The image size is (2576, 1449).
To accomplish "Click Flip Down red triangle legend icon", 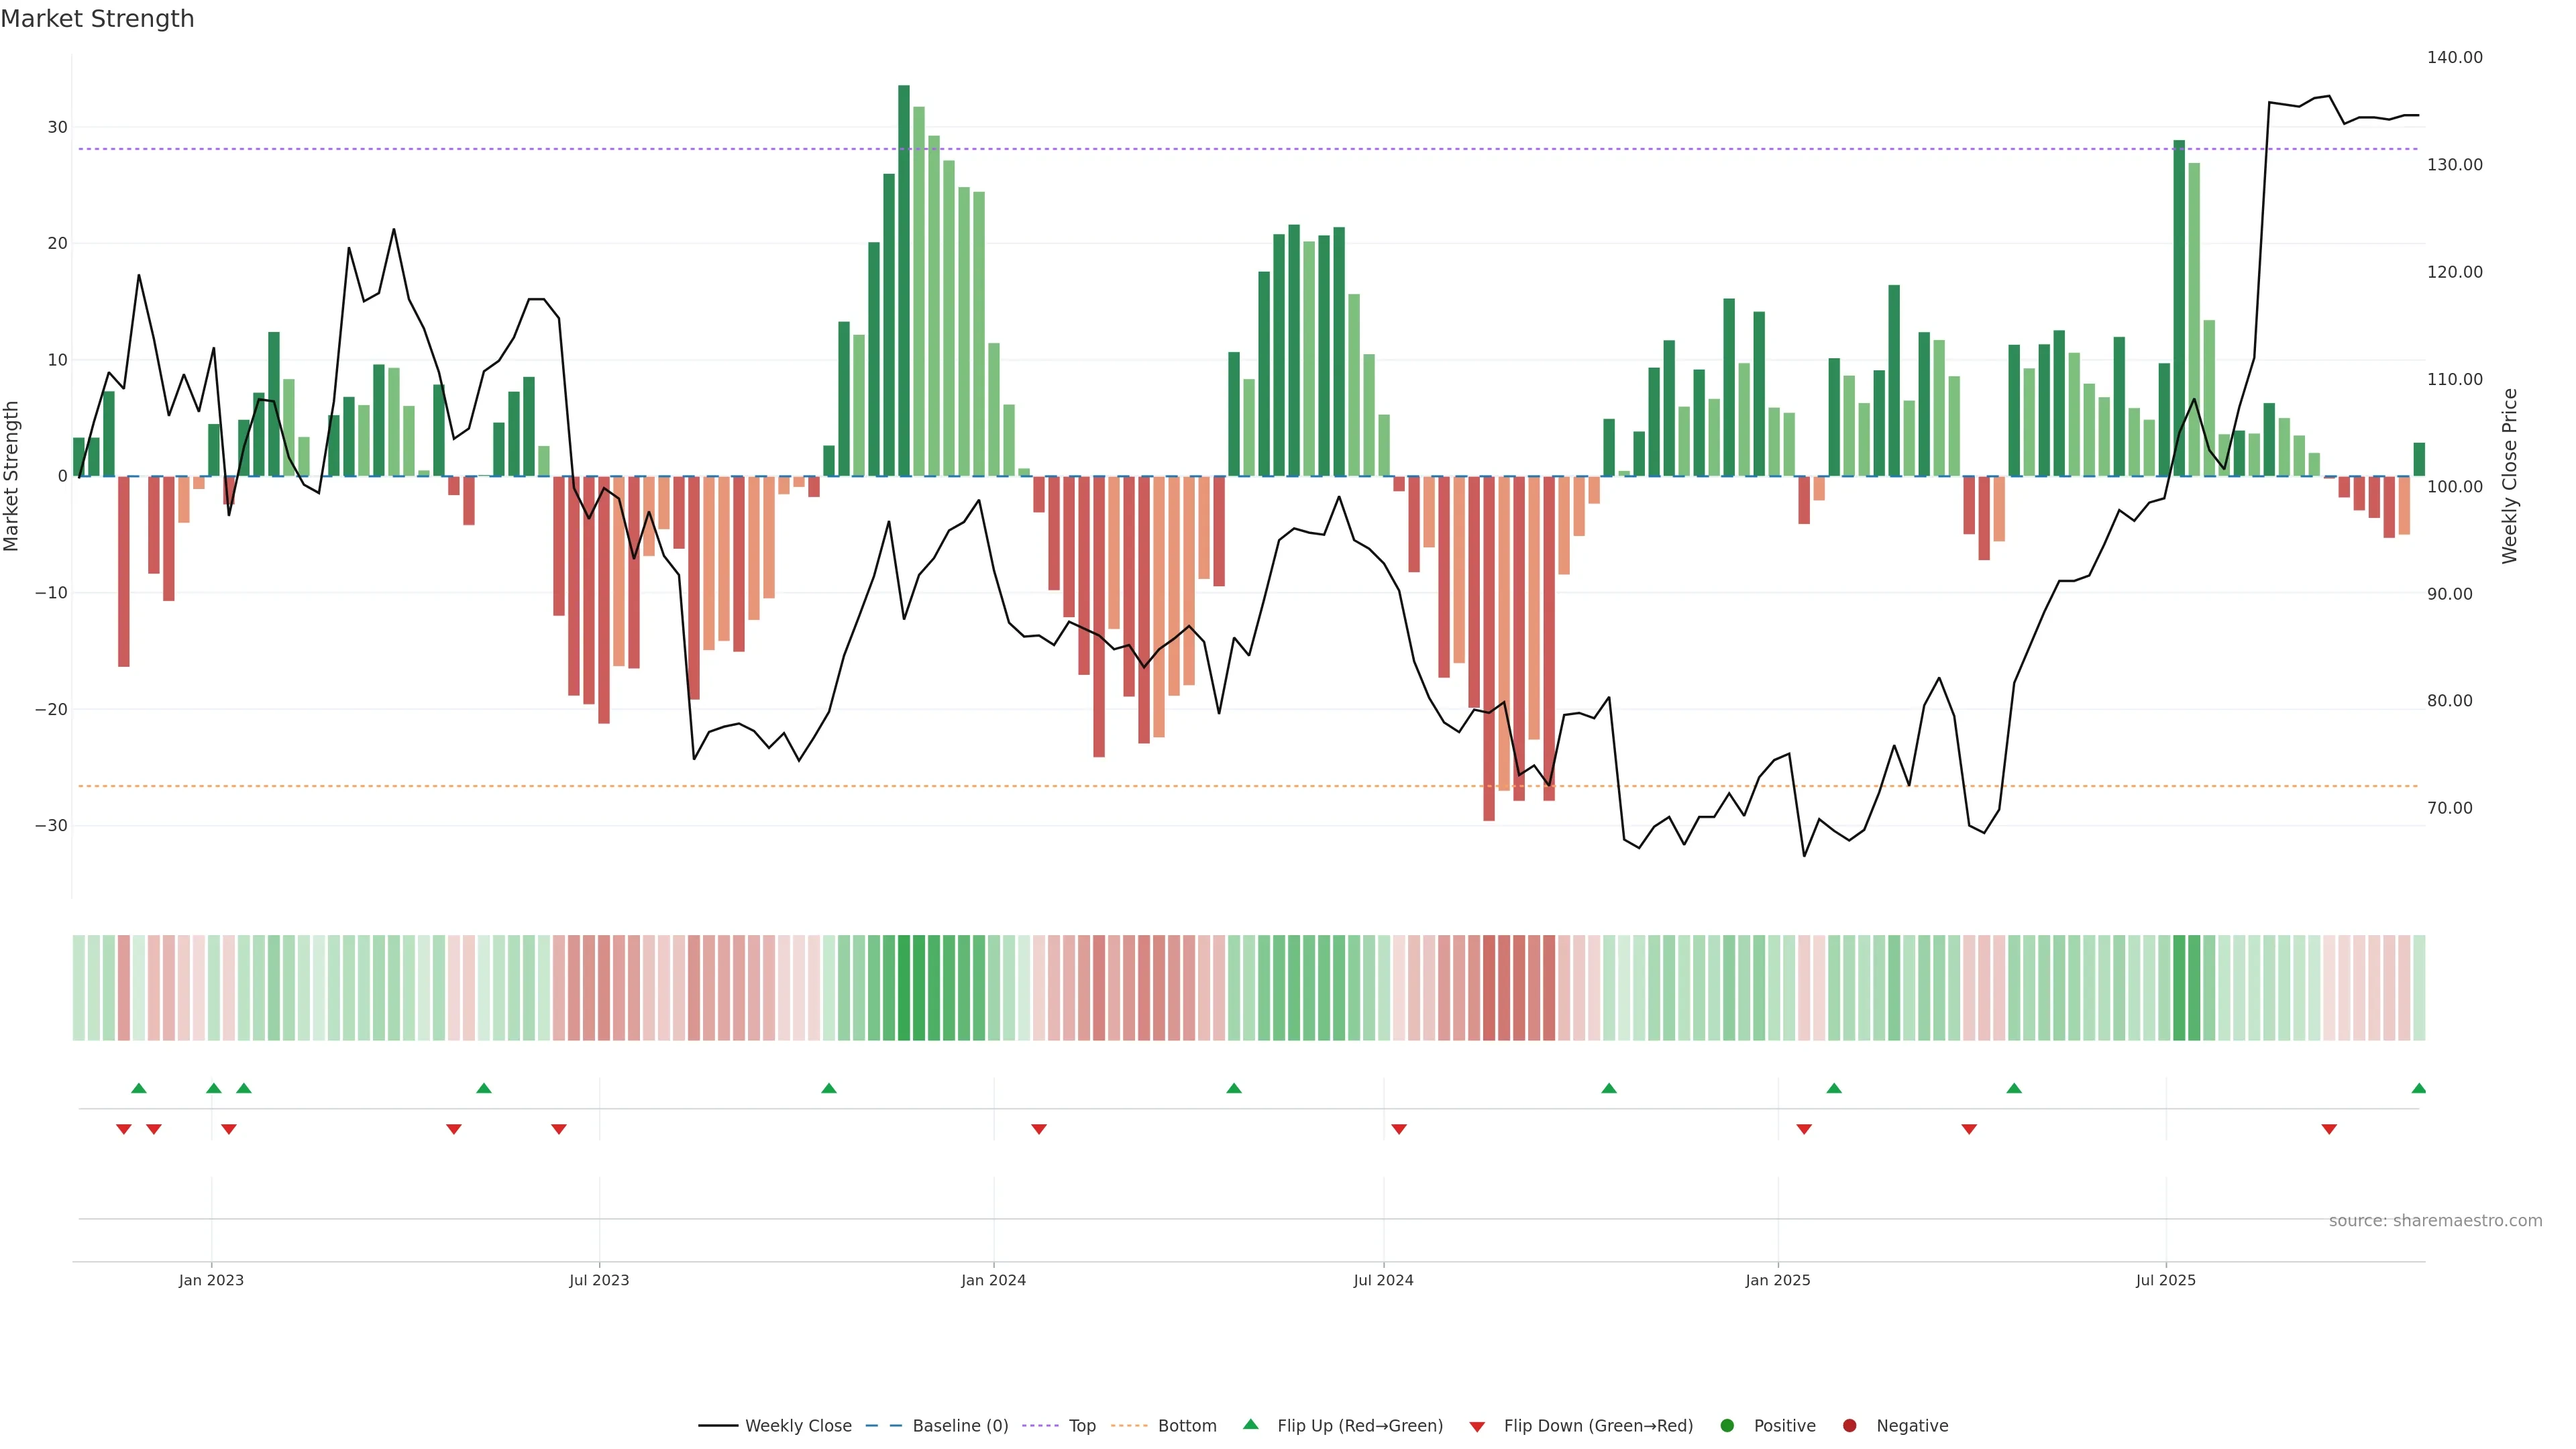I will point(1477,1426).
